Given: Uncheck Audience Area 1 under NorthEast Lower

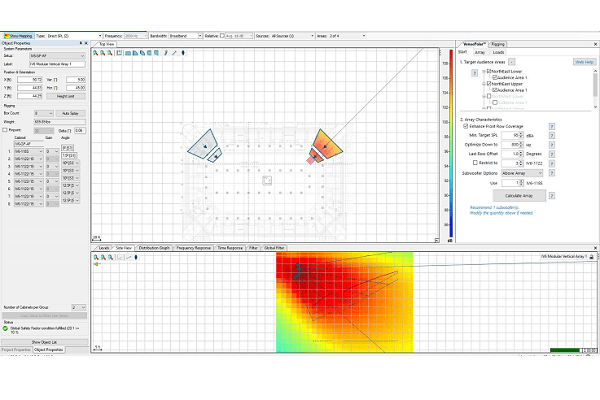Looking at the screenshot, I should click(495, 77).
